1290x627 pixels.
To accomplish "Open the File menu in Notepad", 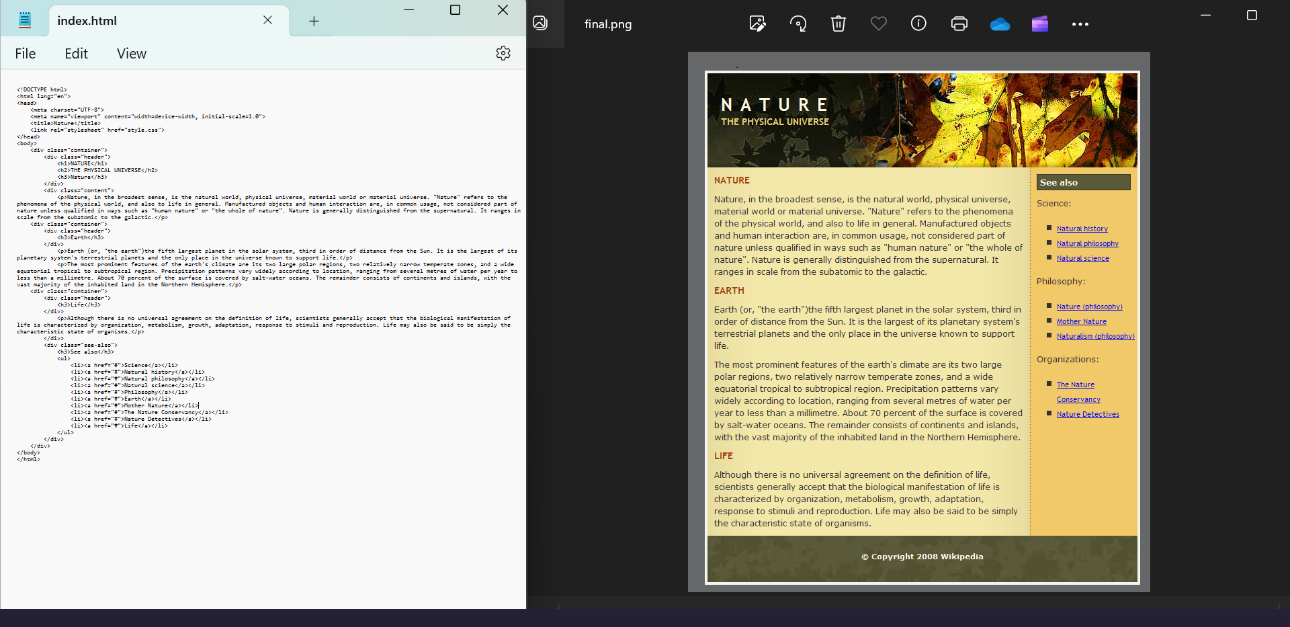I will [24, 53].
